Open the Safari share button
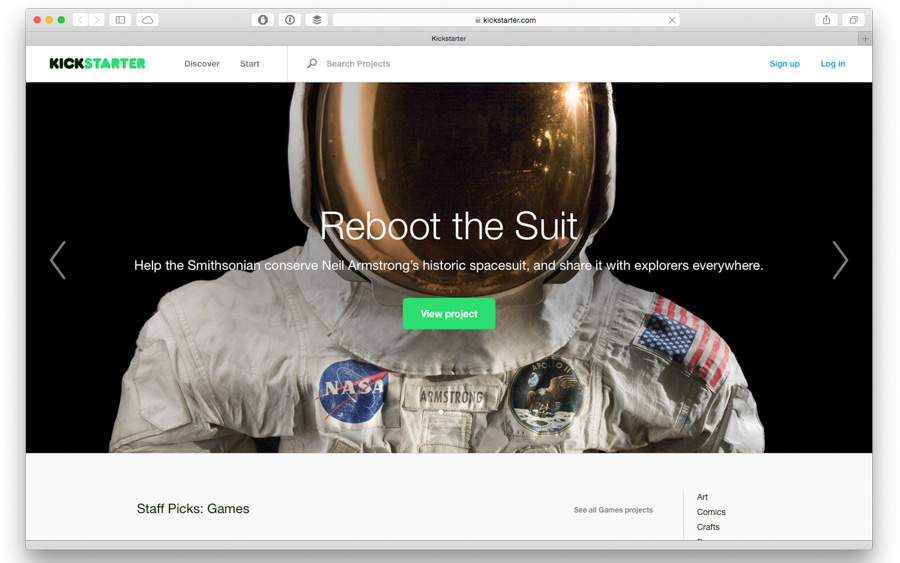The image size is (900, 563). tap(826, 20)
